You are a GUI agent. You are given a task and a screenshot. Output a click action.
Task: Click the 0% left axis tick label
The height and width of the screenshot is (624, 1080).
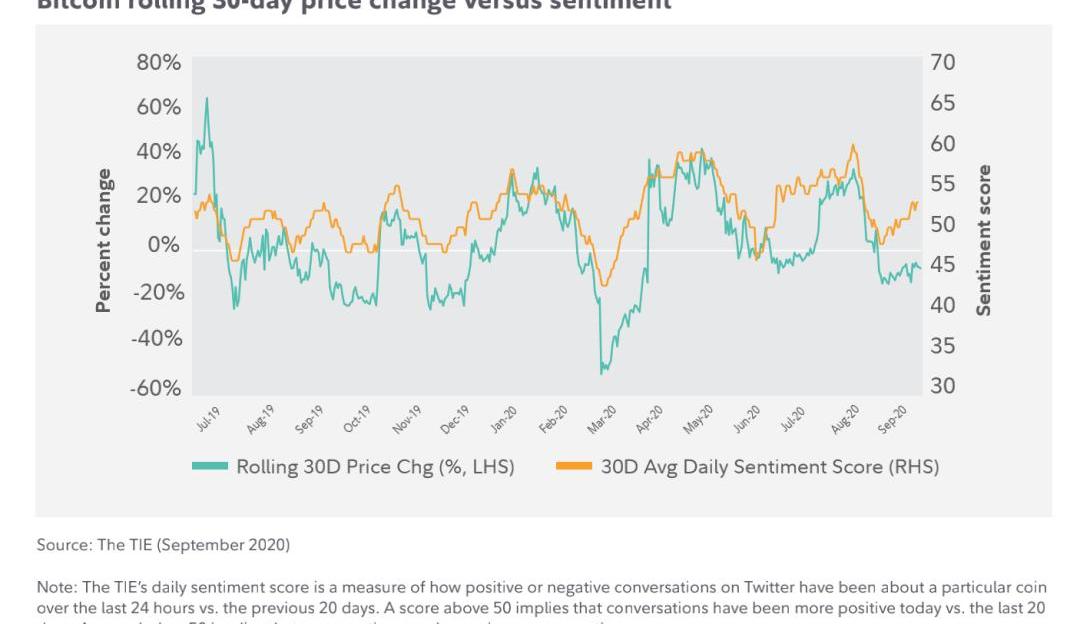pyautogui.click(x=164, y=245)
